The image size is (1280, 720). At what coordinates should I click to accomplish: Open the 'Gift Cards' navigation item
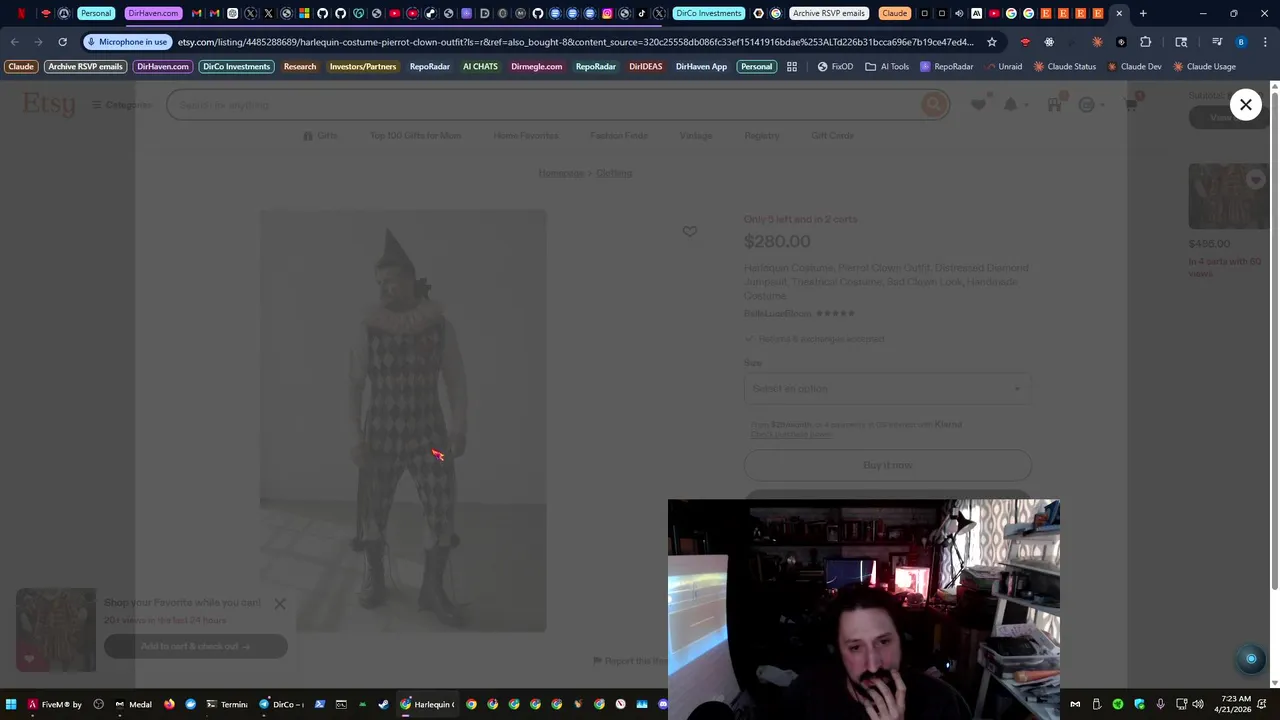coord(833,136)
